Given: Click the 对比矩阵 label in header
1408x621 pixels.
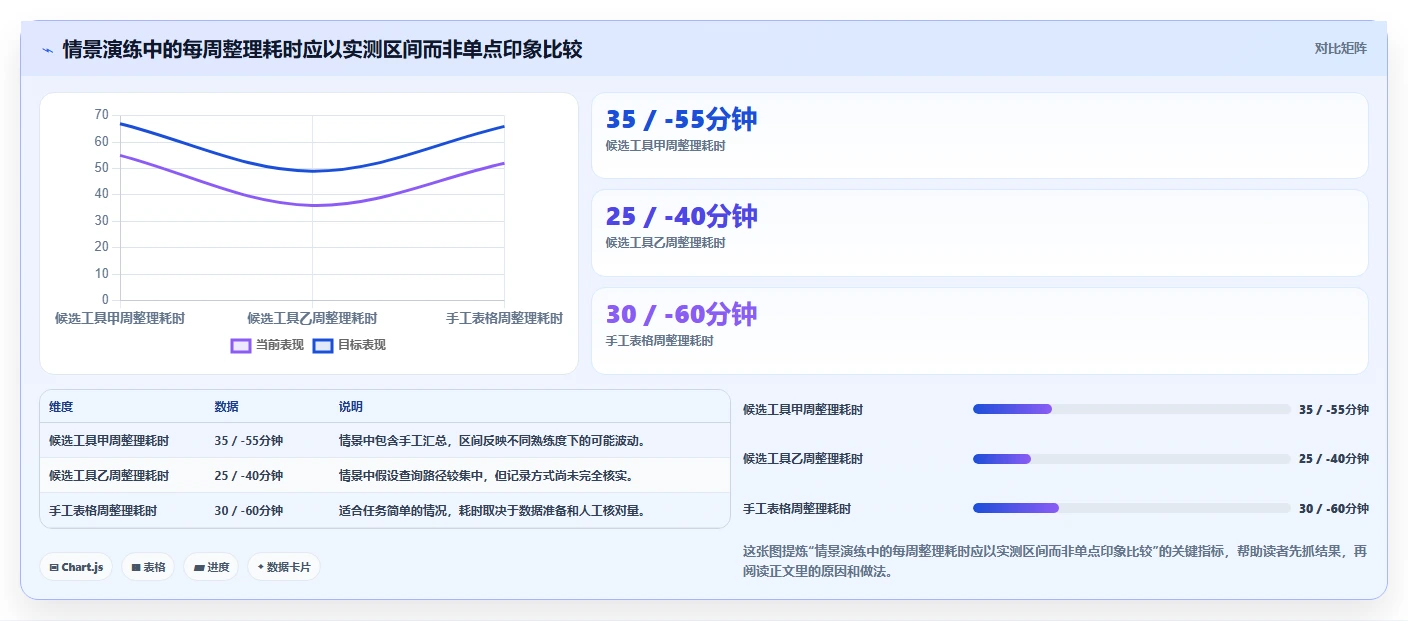Looking at the screenshot, I should tap(1340, 48).
